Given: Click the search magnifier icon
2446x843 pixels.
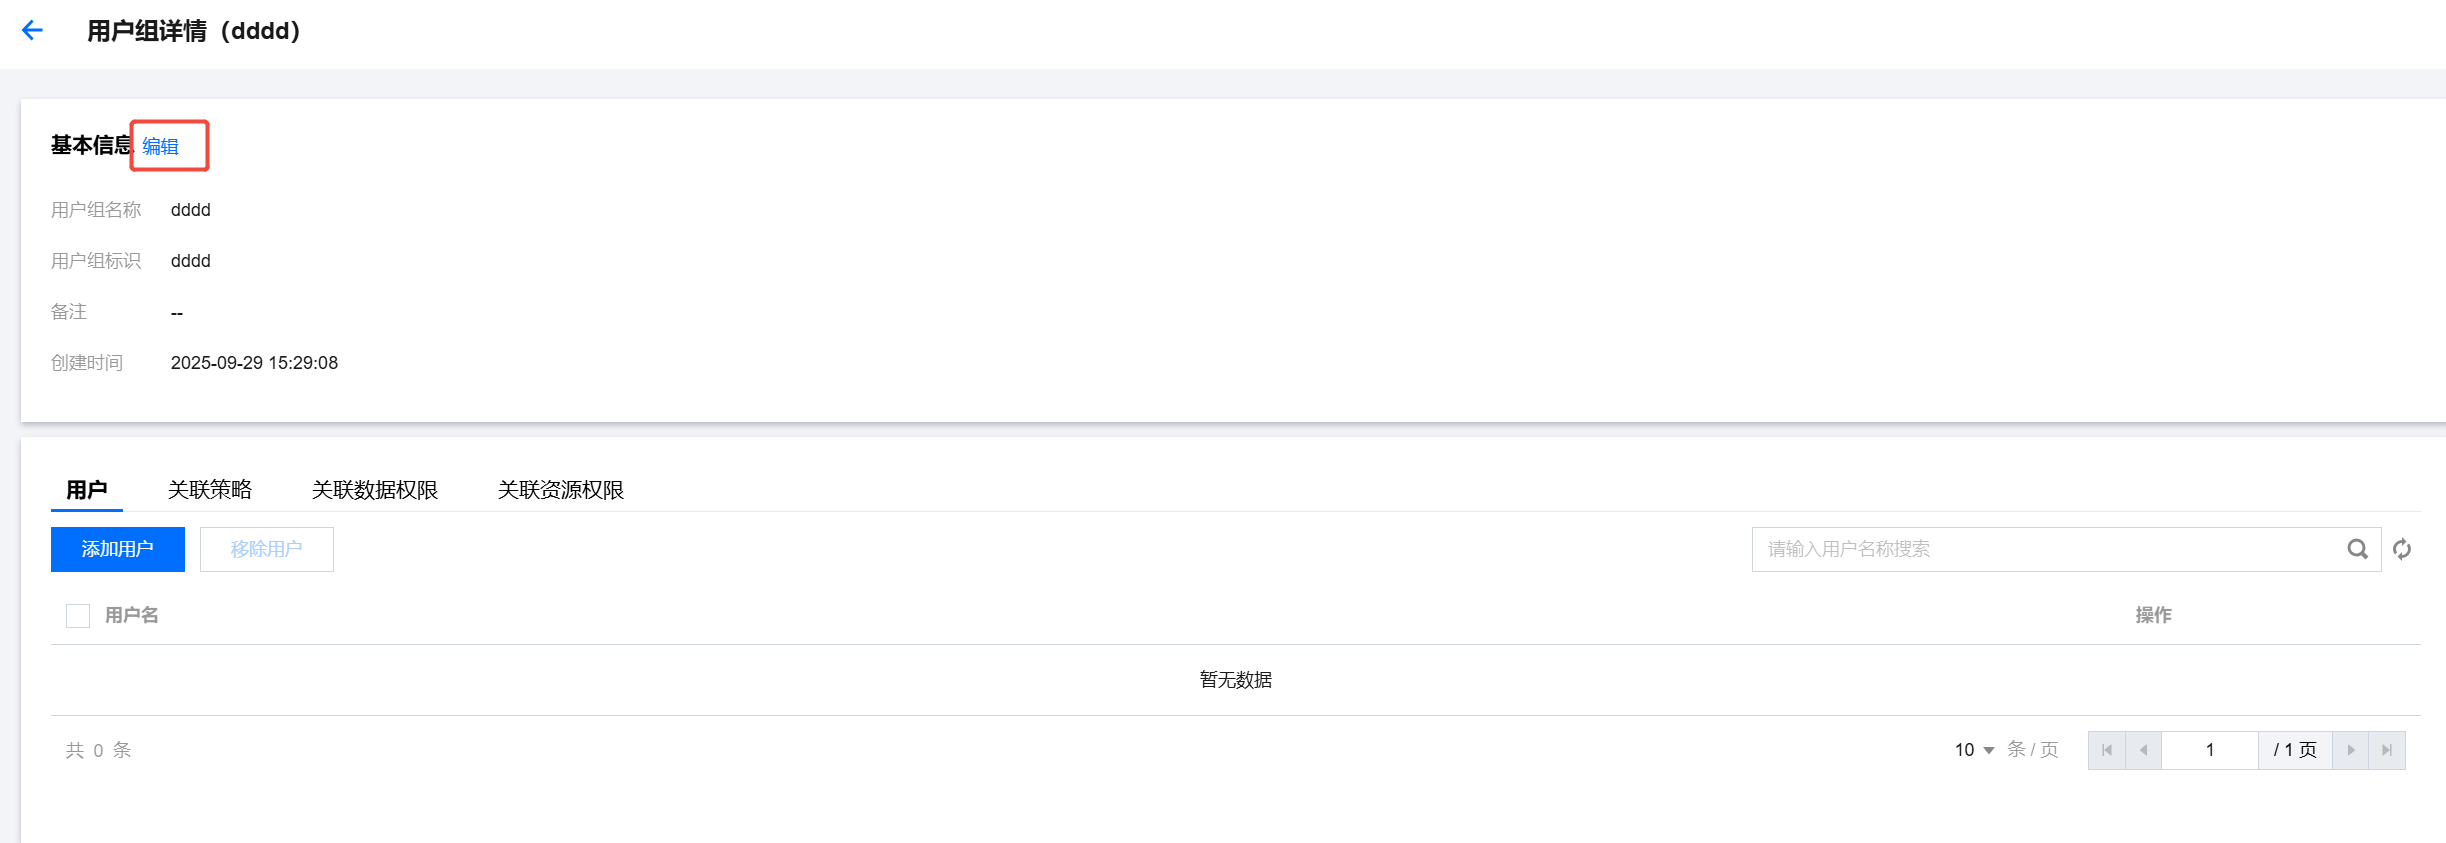Looking at the screenshot, I should [x=2357, y=549].
